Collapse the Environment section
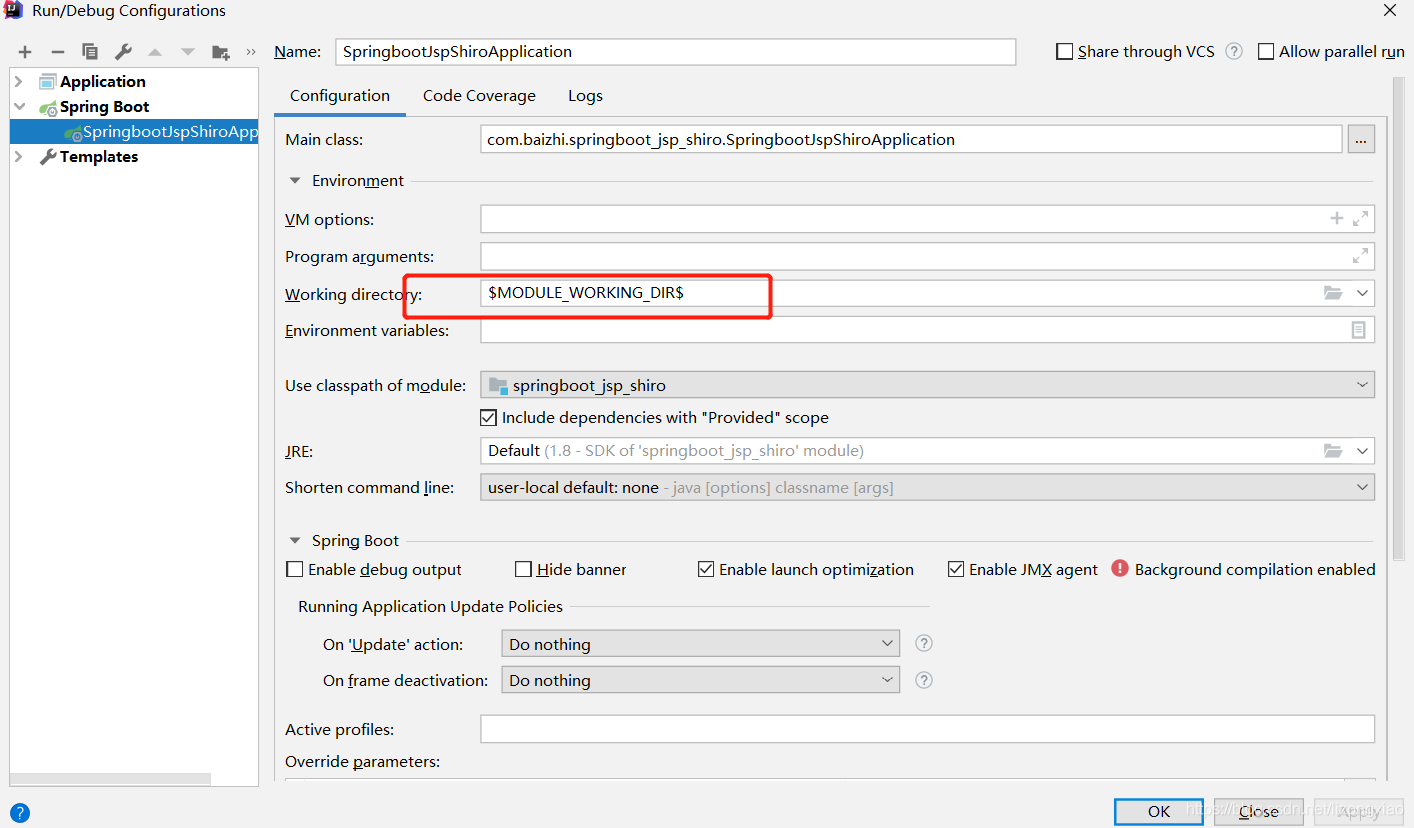The image size is (1414, 828). (x=294, y=181)
